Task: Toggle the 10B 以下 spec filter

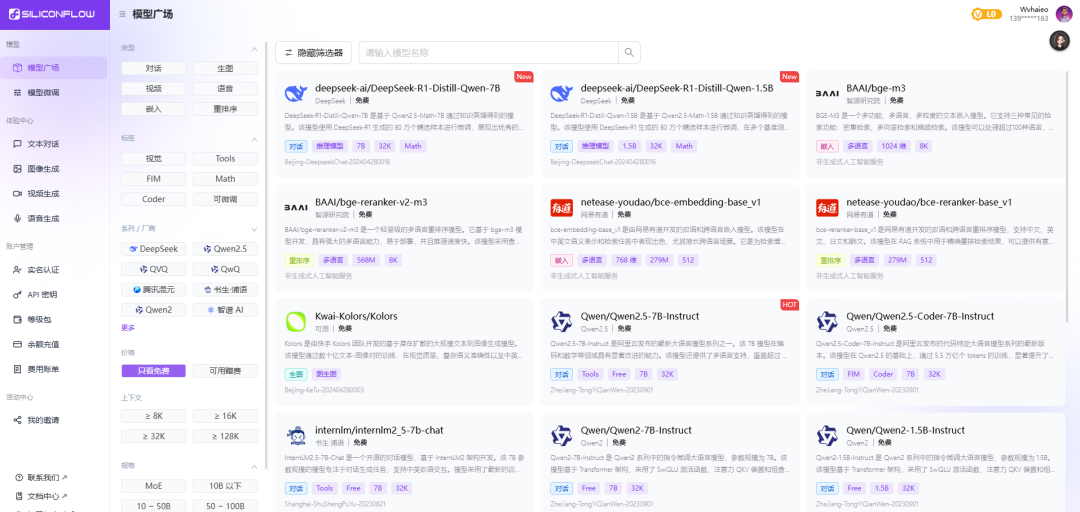Action: [x=225, y=486]
